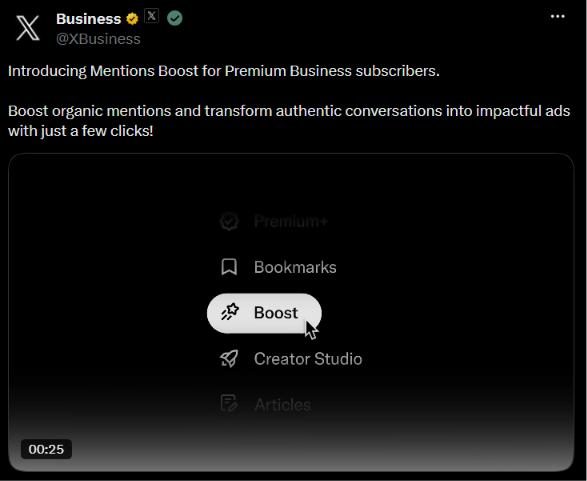Screen dimensions: 587x481
Task: Click the Premium+ badge icon
Action: [229, 221]
